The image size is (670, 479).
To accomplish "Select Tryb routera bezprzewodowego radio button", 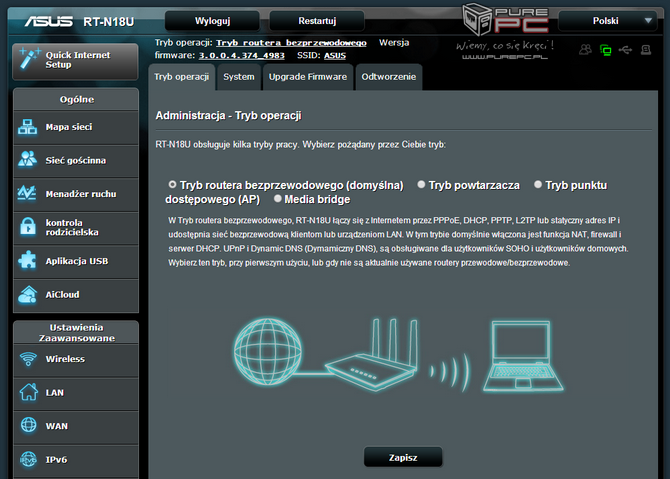I will 172,184.
